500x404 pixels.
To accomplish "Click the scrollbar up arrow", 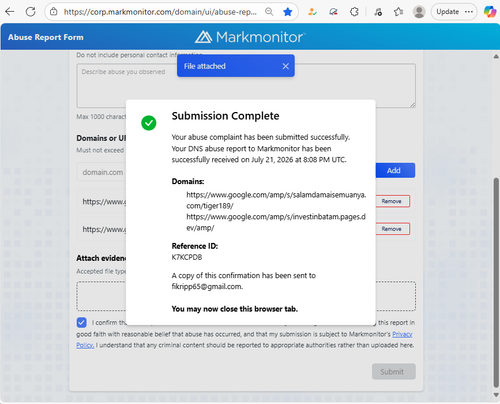I will (x=496, y=56).
